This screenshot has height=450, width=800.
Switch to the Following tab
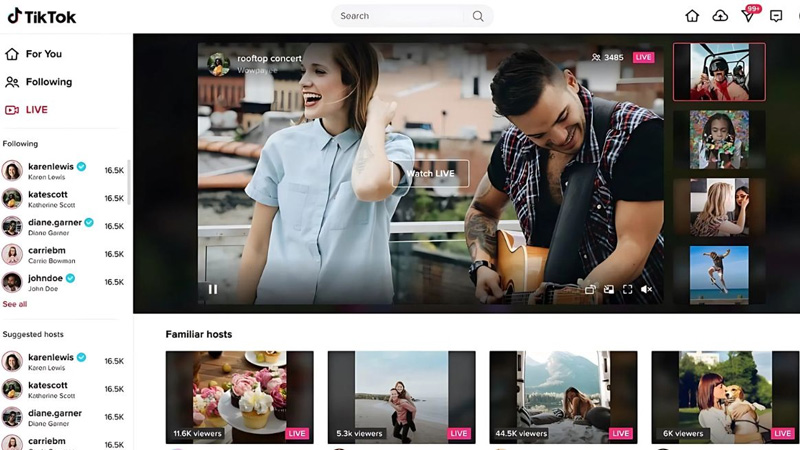coord(48,82)
